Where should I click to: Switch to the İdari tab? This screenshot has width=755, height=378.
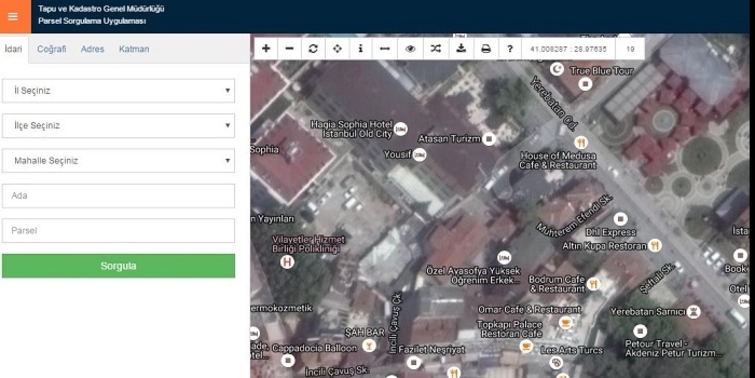[x=13, y=49]
